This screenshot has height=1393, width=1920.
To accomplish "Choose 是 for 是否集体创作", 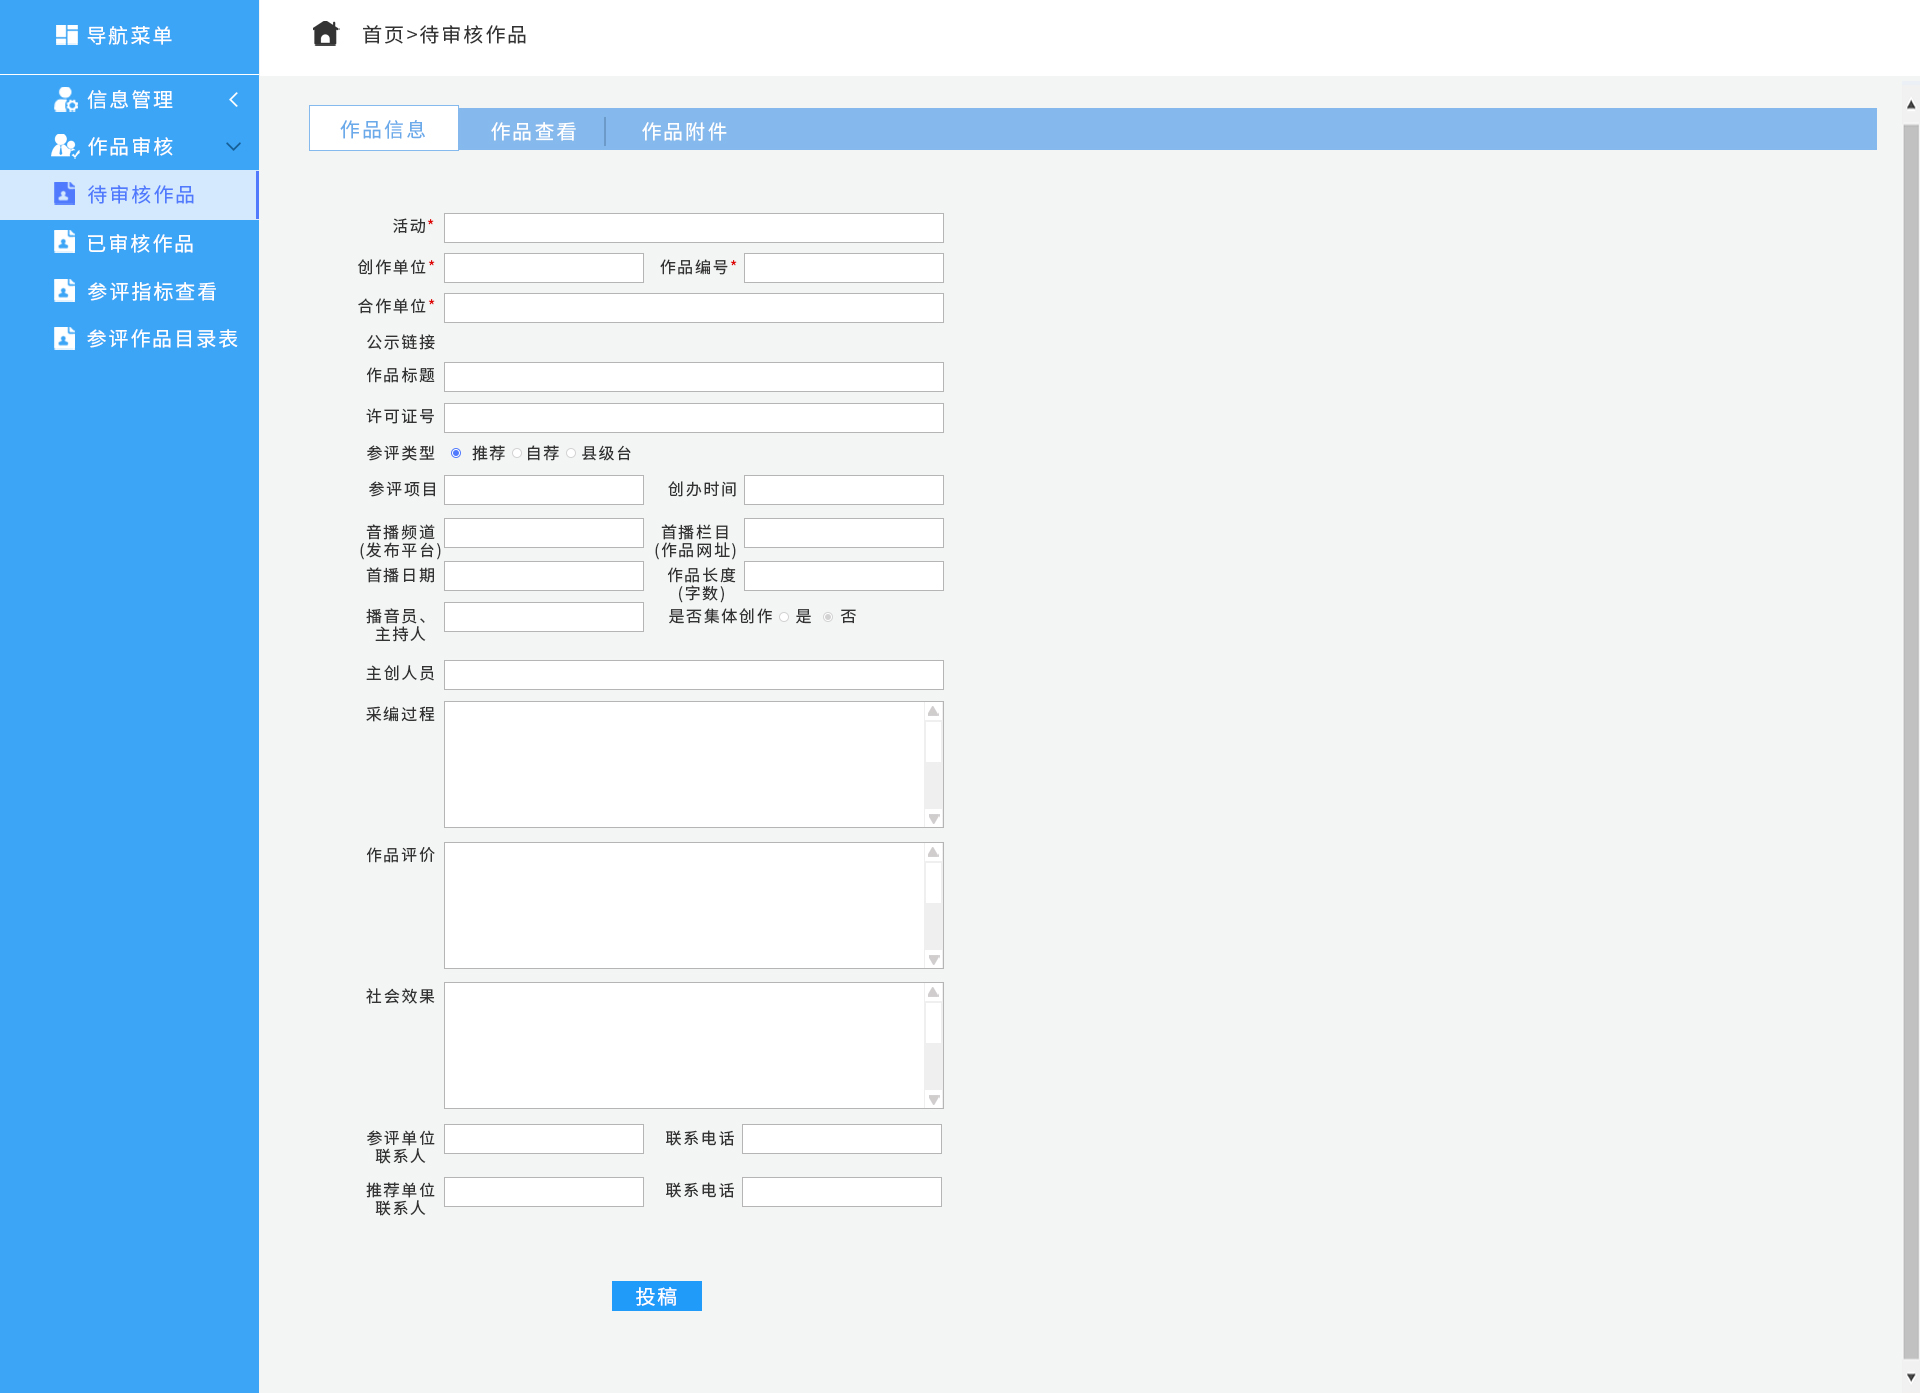I will [x=784, y=617].
